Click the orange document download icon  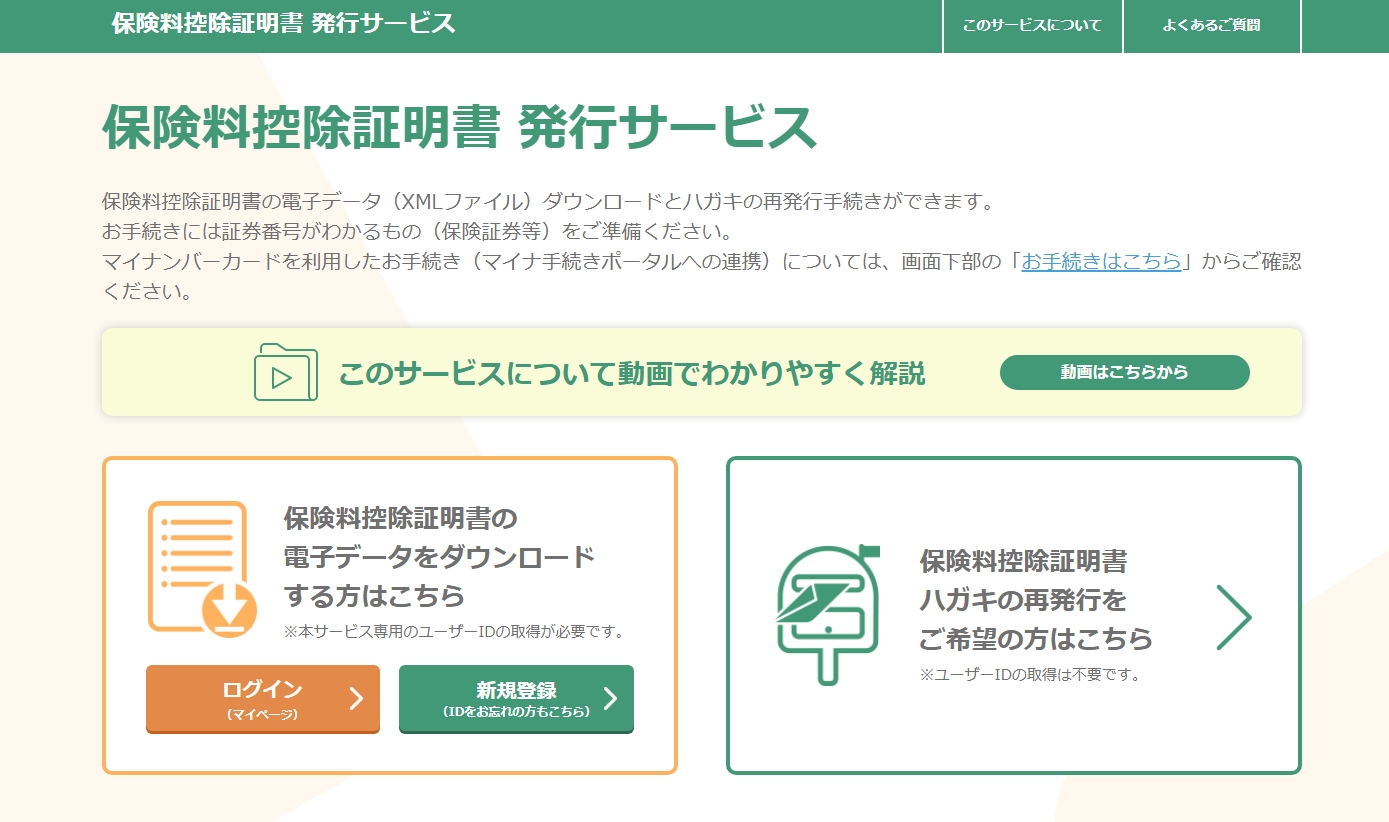203,568
